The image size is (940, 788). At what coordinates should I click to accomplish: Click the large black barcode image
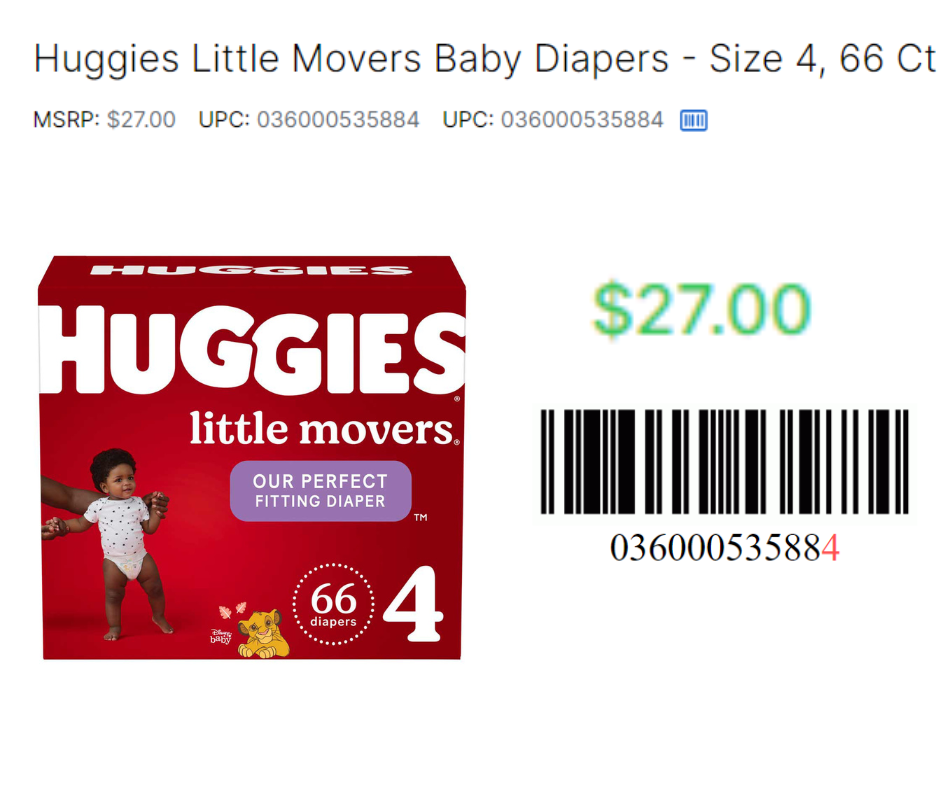coord(725,462)
